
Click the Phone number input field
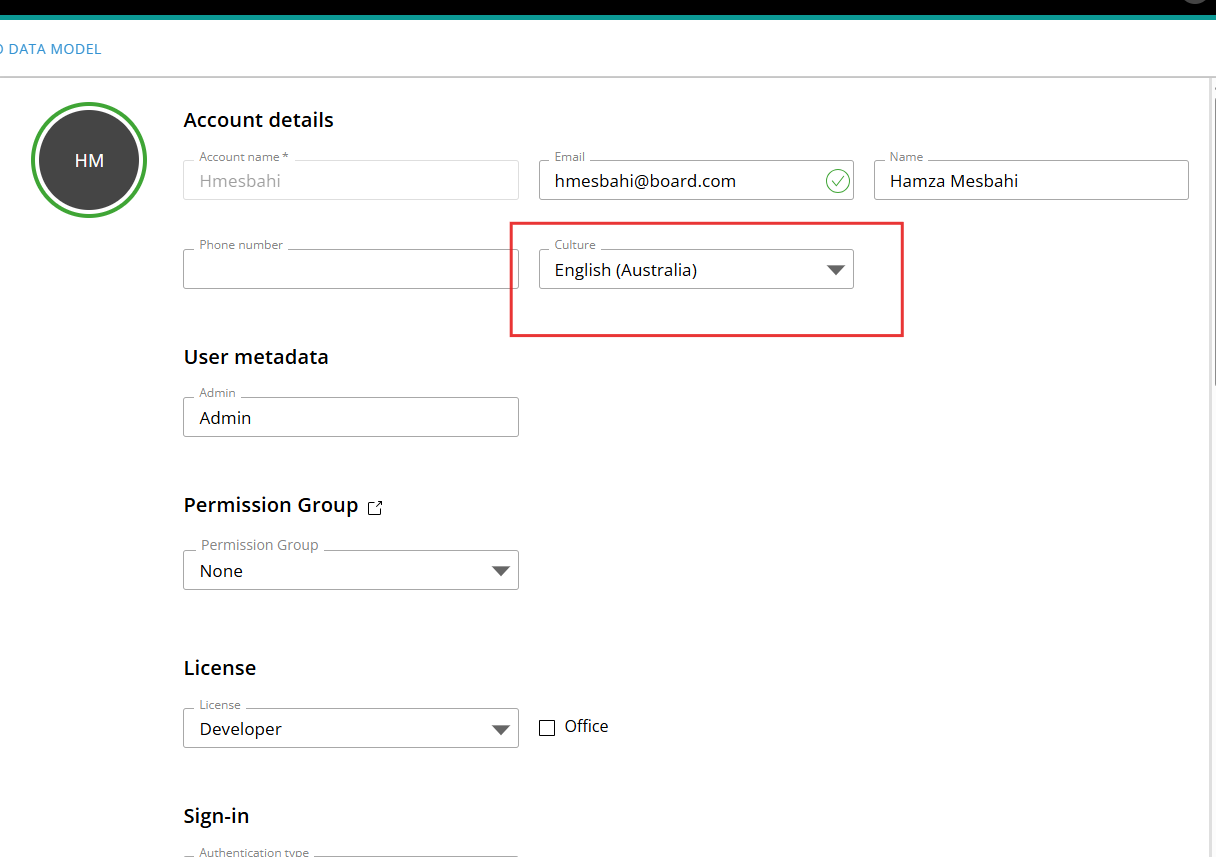pyautogui.click(x=351, y=269)
